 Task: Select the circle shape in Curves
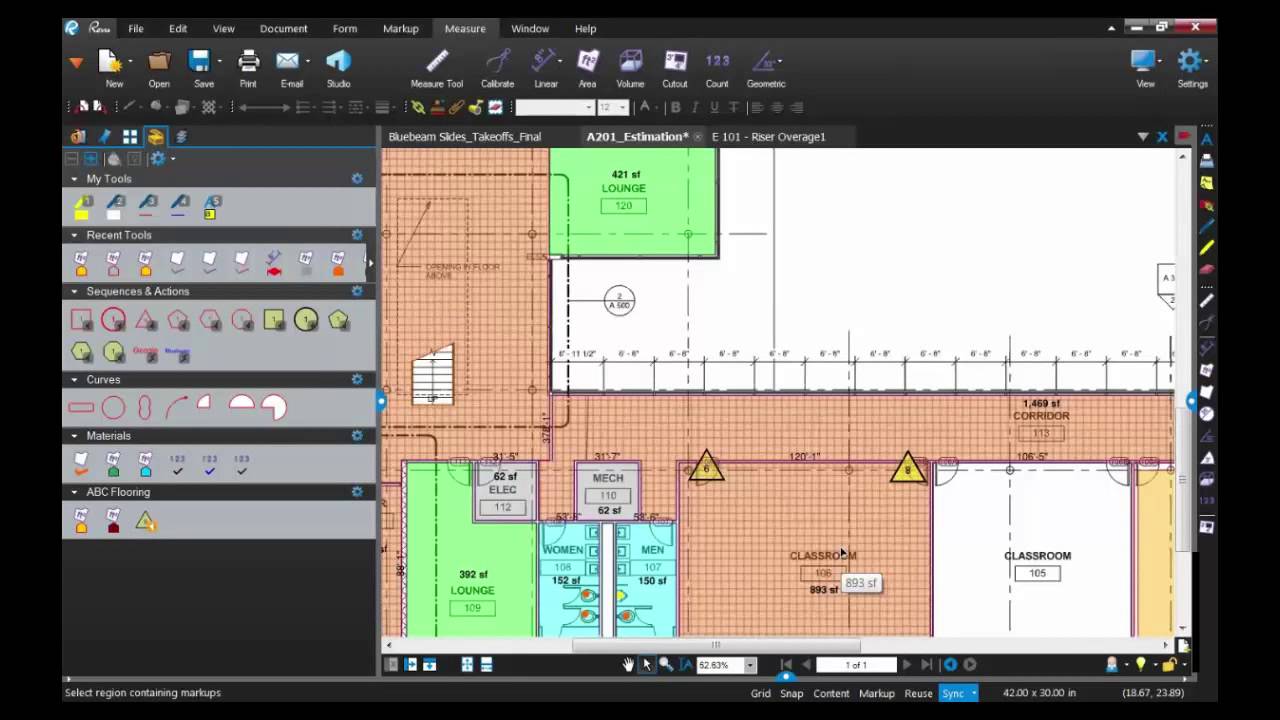coord(113,407)
